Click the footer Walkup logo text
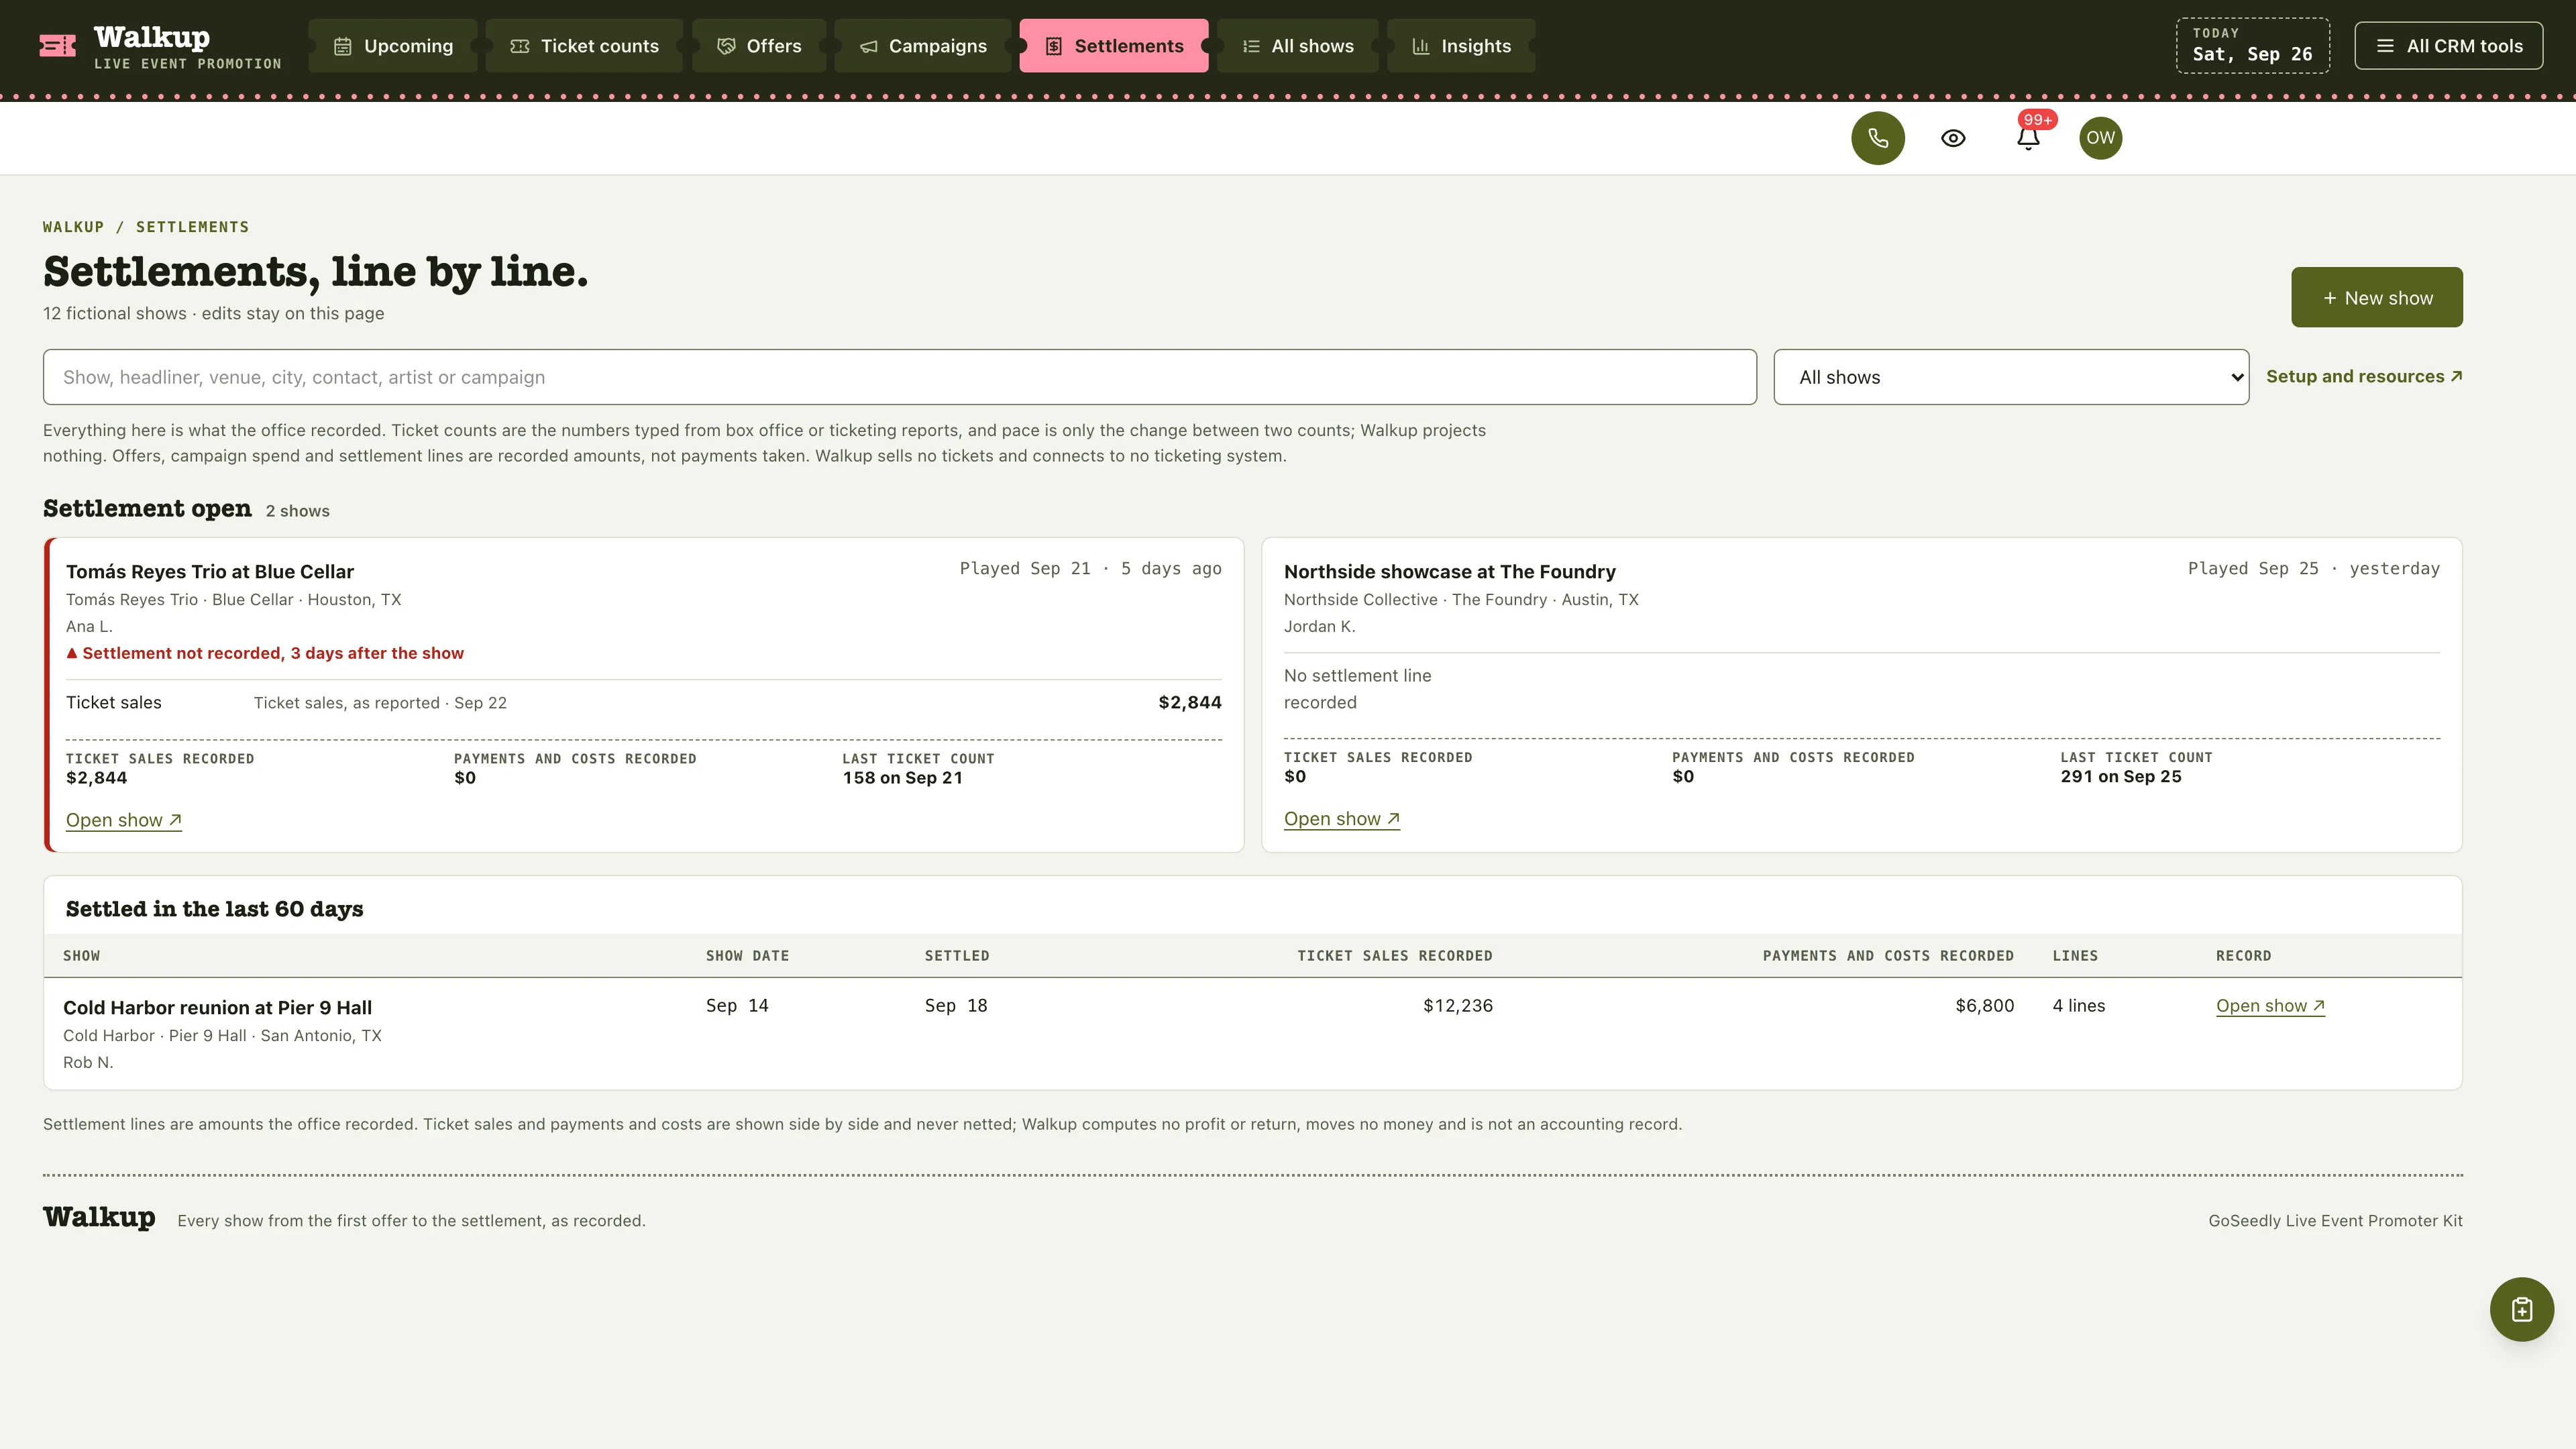The image size is (2576, 1449). pos(99,1217)
